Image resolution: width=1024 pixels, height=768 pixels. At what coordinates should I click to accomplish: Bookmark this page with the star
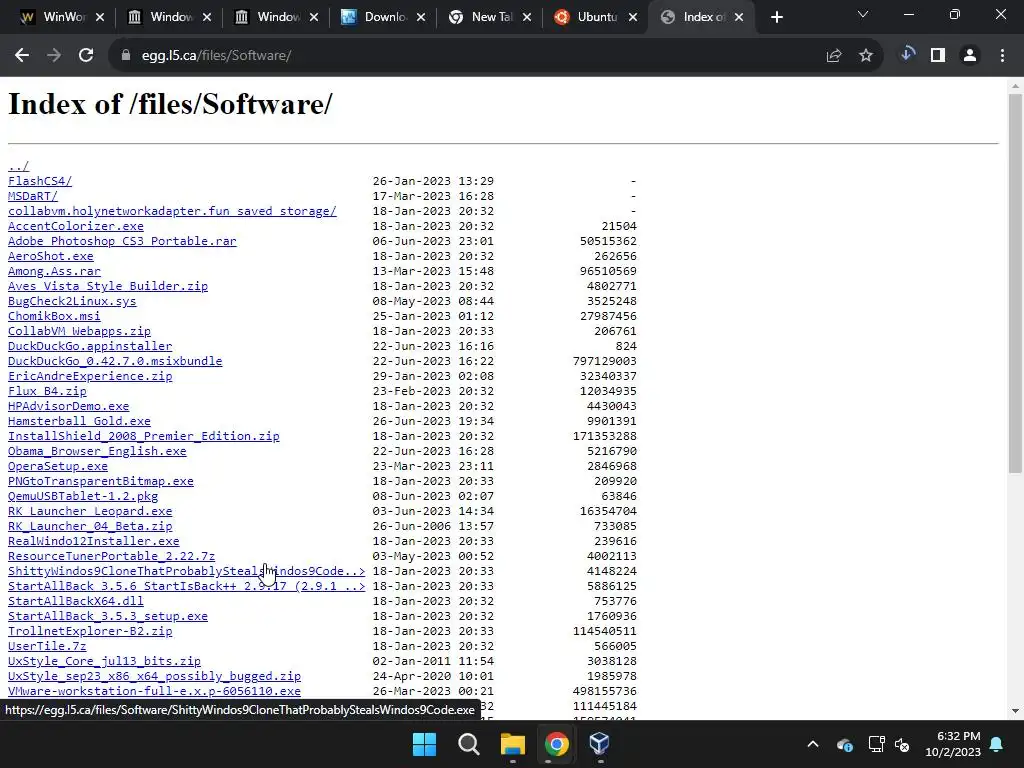[866, 56]
